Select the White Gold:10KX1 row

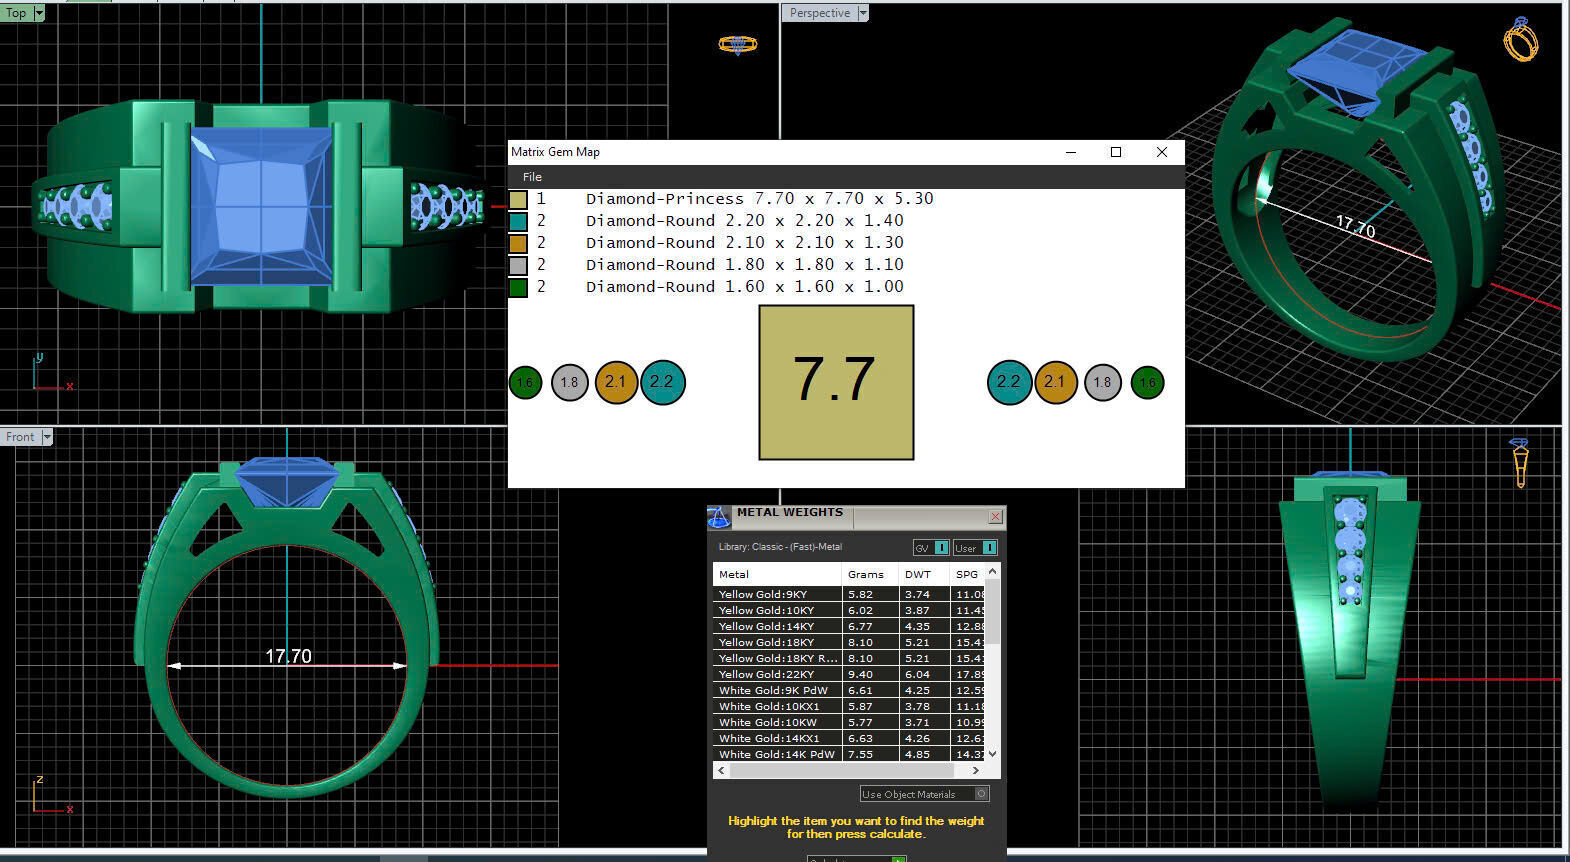[x=849, y=706]
